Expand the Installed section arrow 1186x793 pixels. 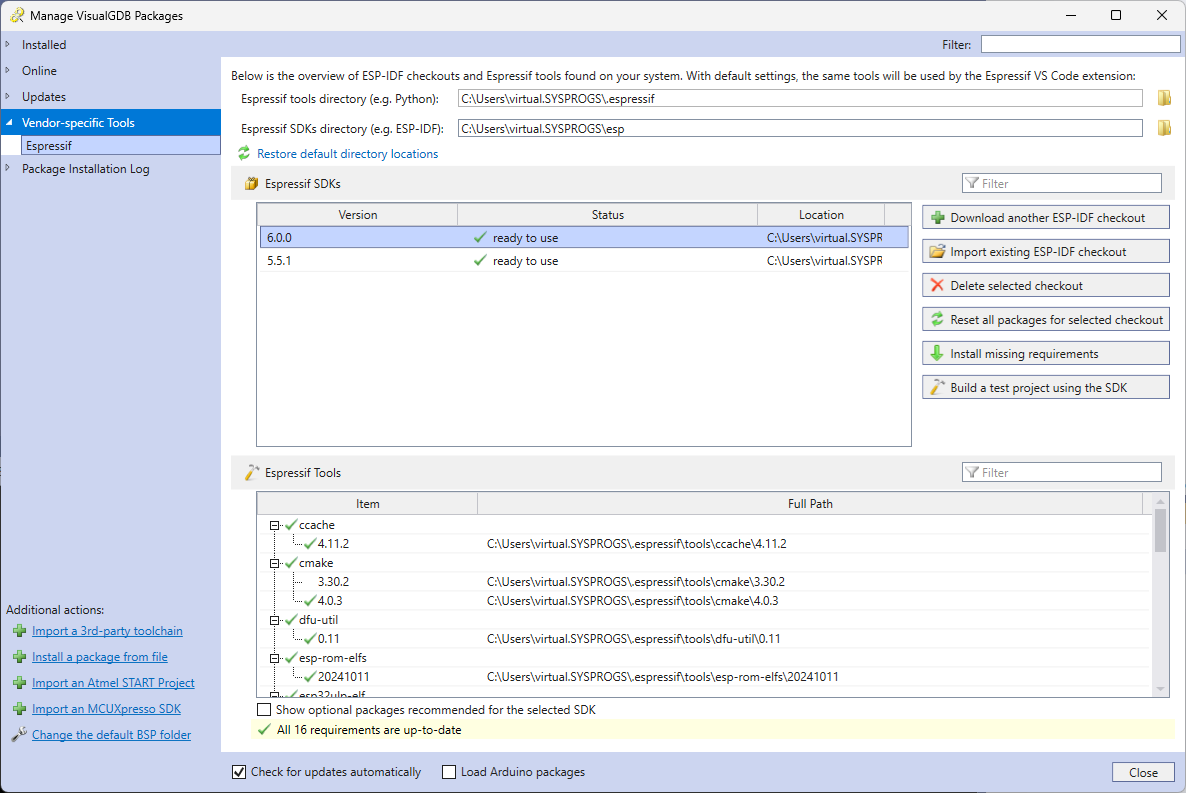[8, 45]
